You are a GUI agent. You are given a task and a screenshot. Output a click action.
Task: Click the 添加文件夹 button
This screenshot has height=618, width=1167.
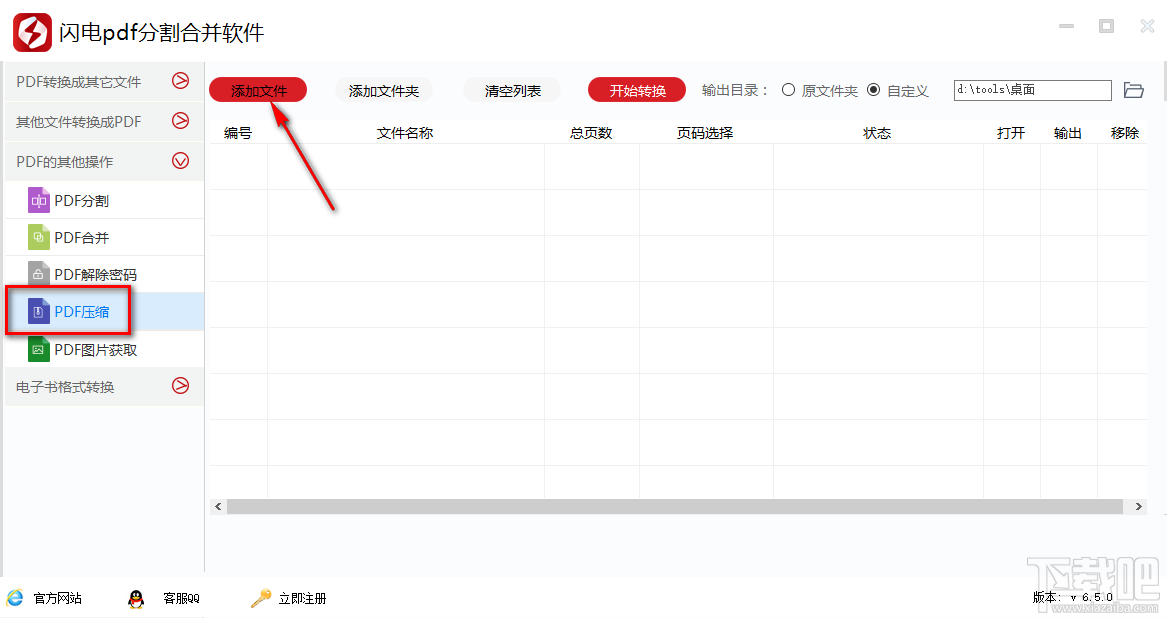tap(383, 90)
